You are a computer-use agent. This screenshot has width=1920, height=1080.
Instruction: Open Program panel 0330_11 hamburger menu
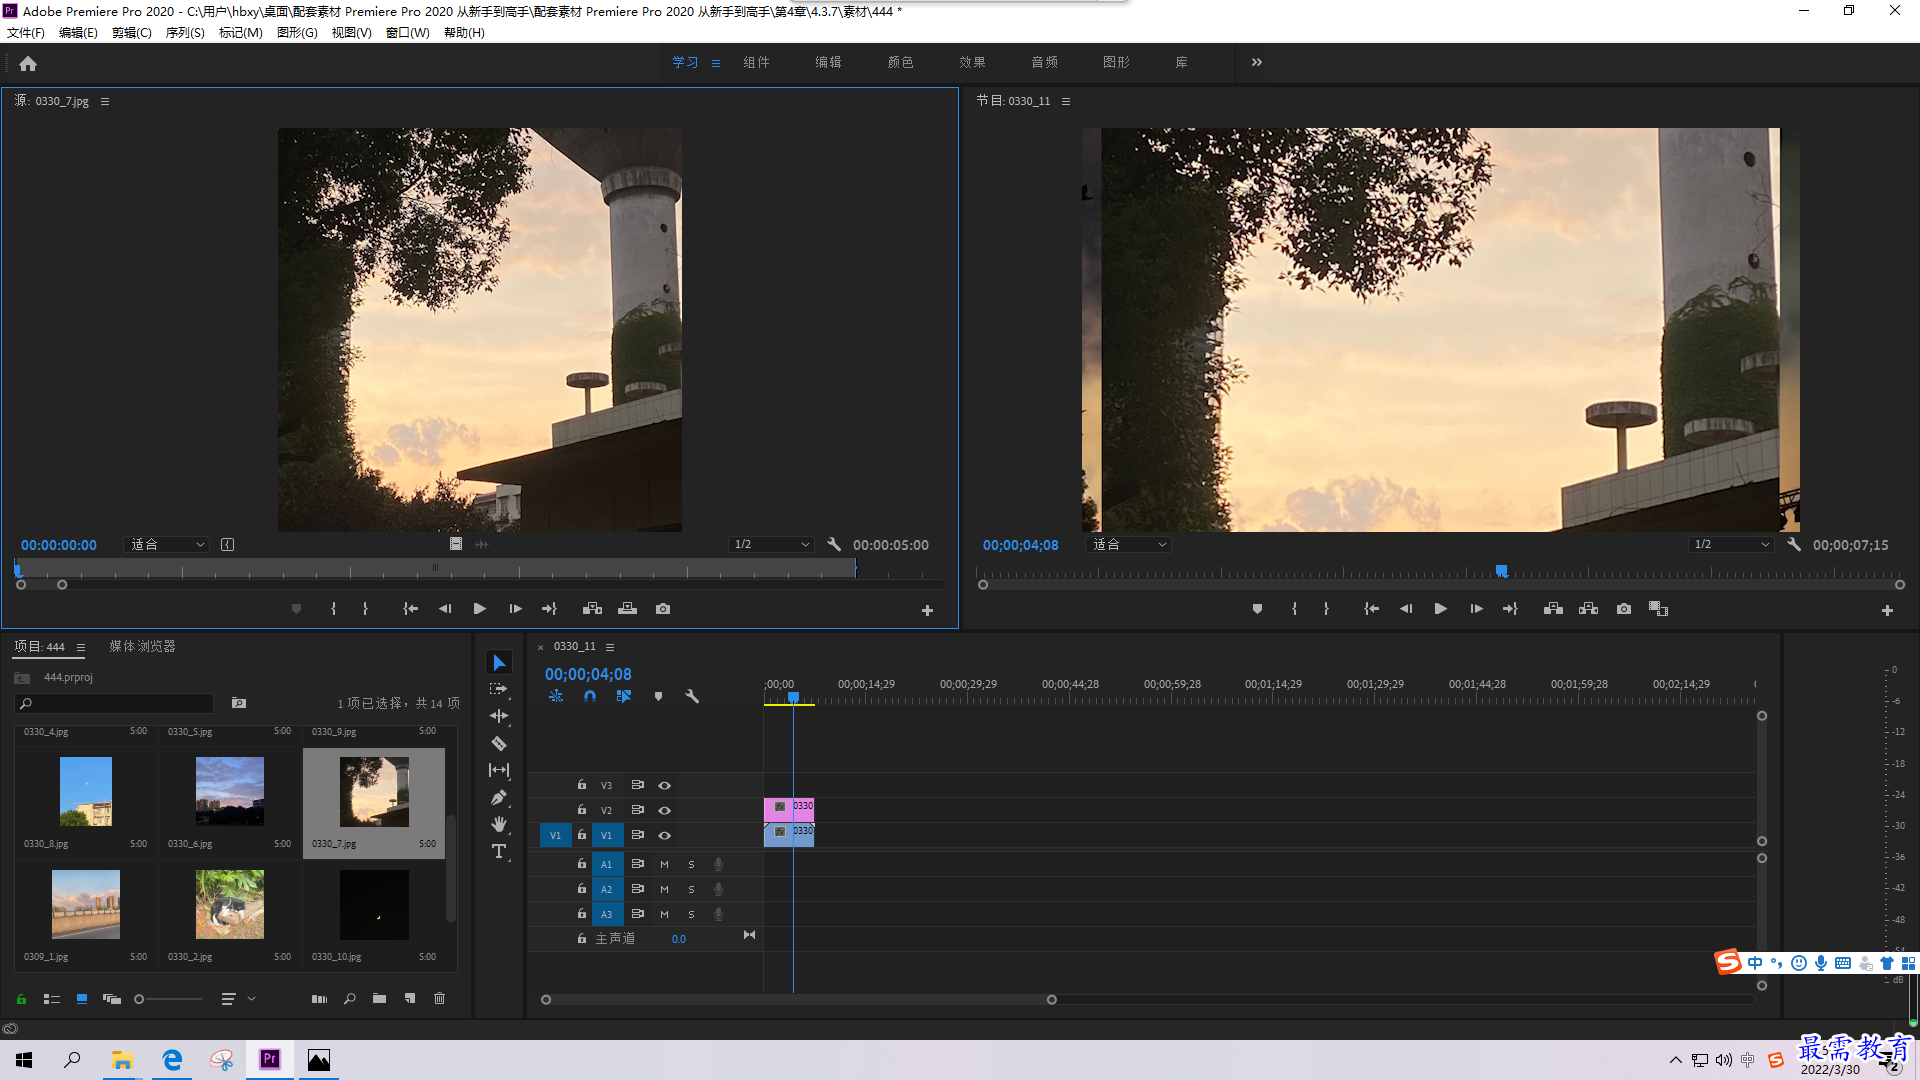1066,101
